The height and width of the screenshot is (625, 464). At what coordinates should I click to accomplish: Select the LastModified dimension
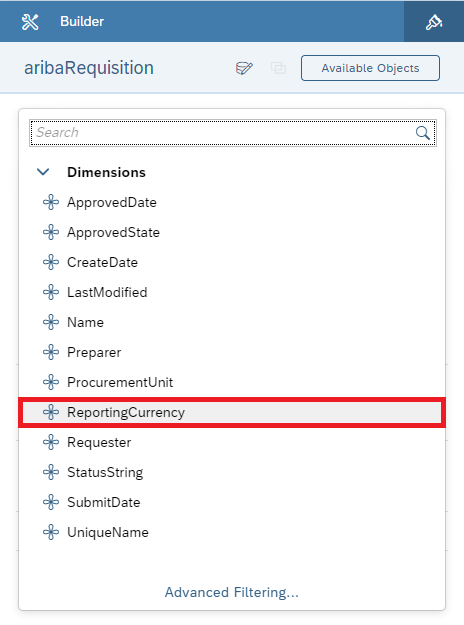point(232,292)
